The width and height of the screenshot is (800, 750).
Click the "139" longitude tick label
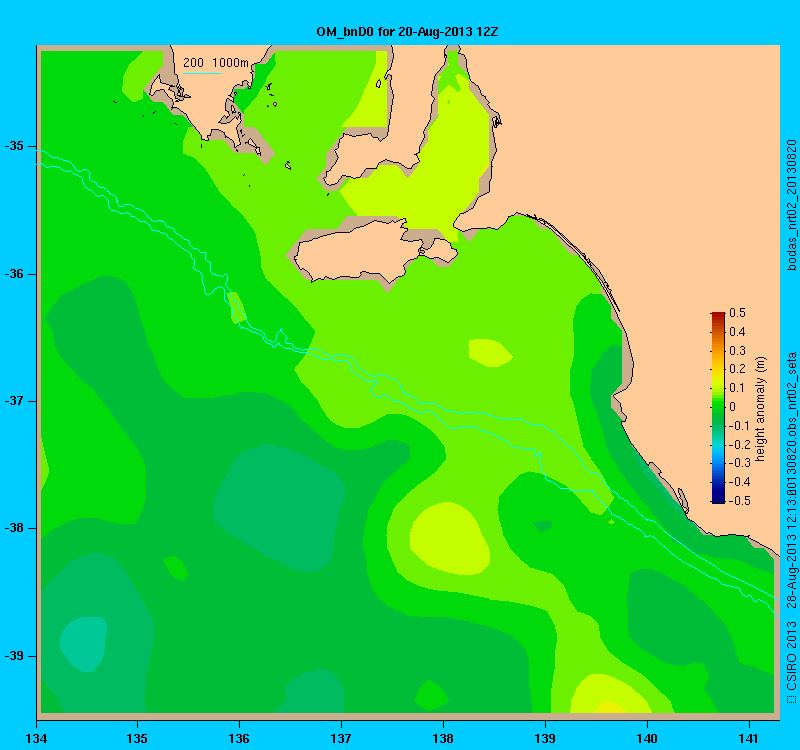click(x=545, y=739)
